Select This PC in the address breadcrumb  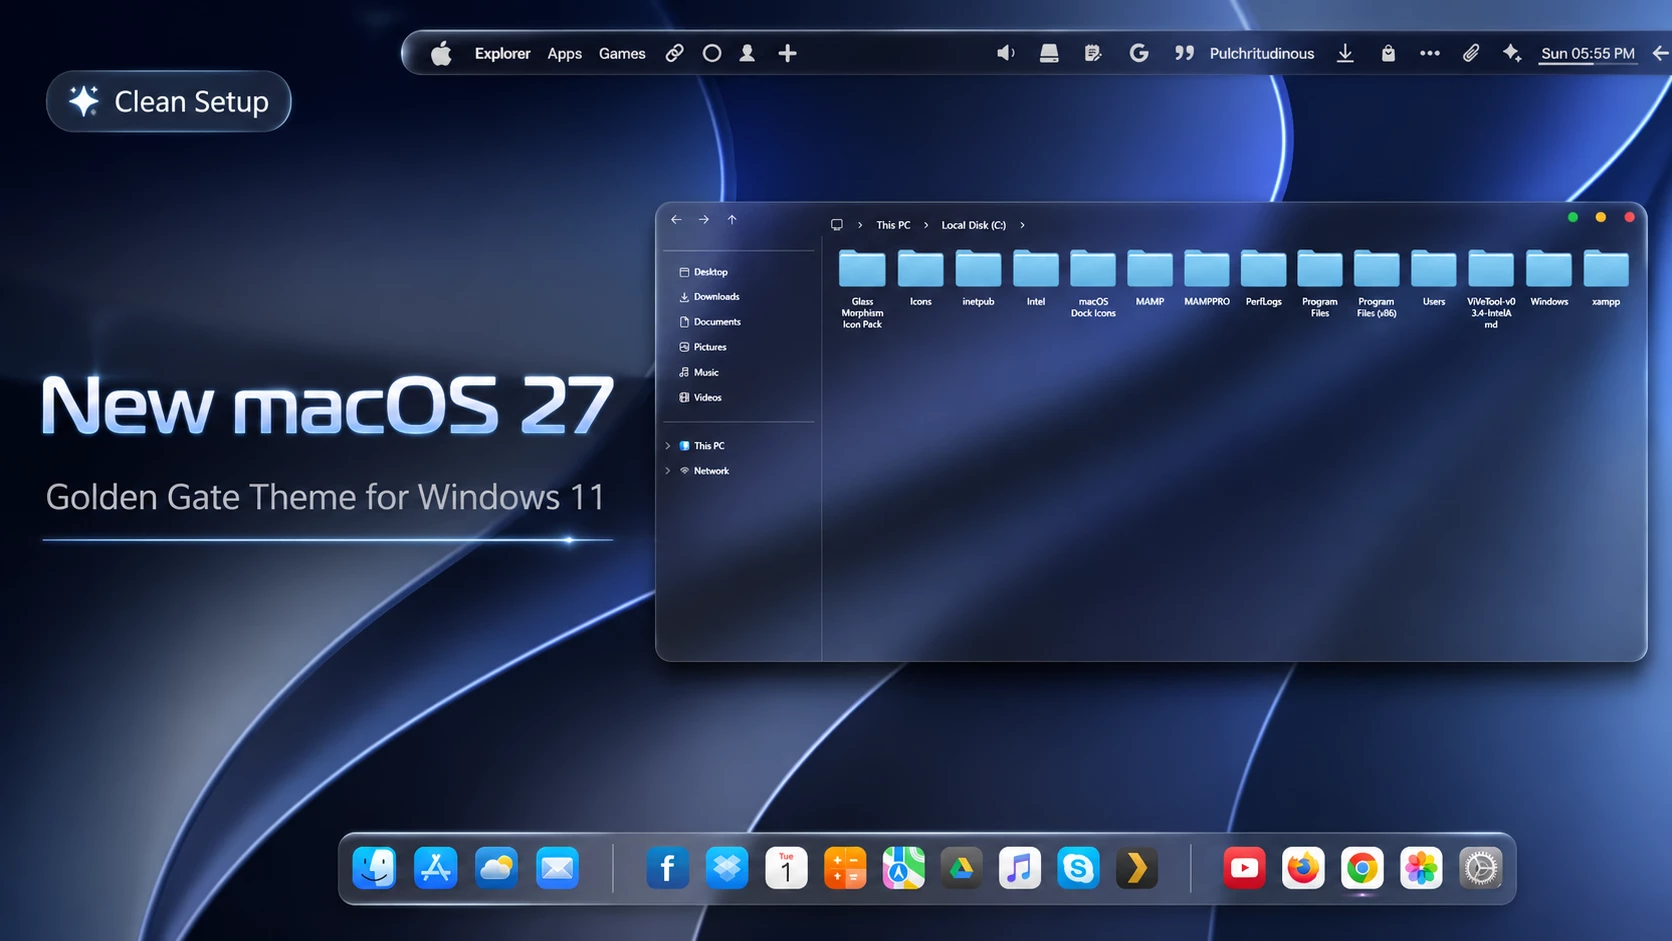coord(893,225)
